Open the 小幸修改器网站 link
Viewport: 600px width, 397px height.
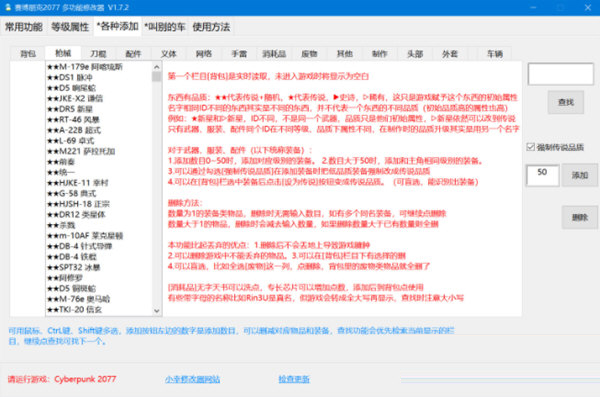[x=192, y=379]
